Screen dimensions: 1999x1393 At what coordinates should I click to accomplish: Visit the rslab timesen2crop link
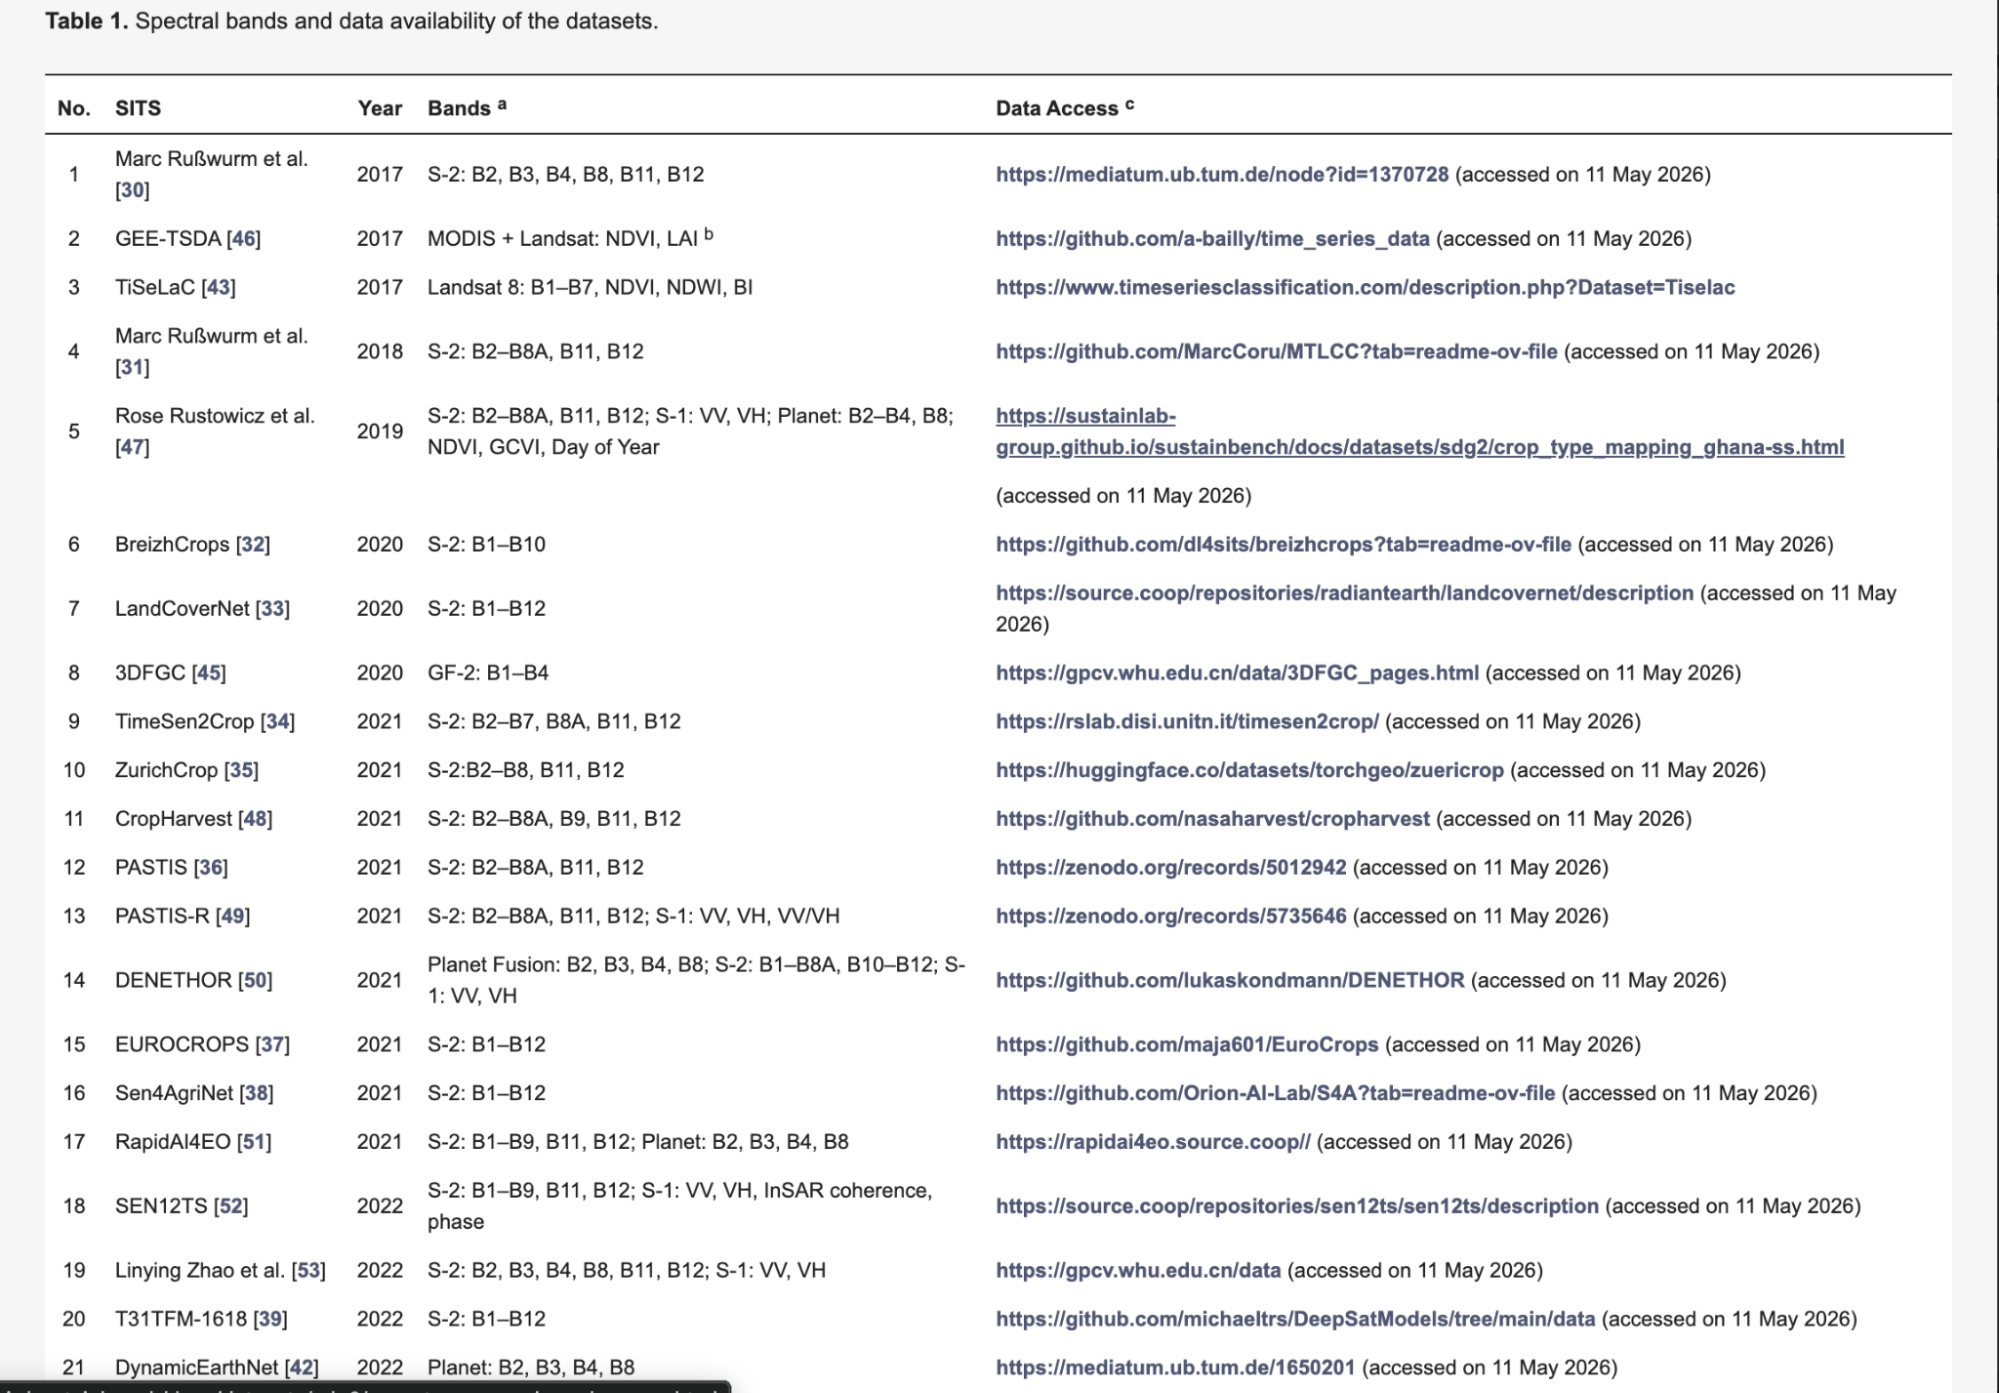[1187, 721]
